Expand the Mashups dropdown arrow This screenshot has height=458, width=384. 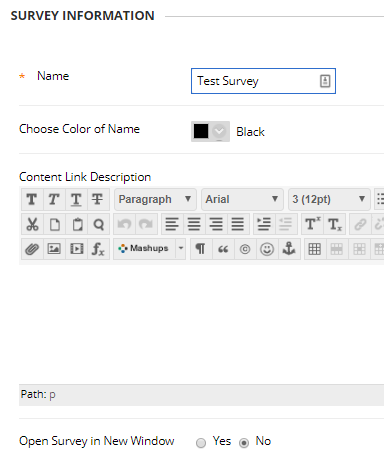coord(181,249)
